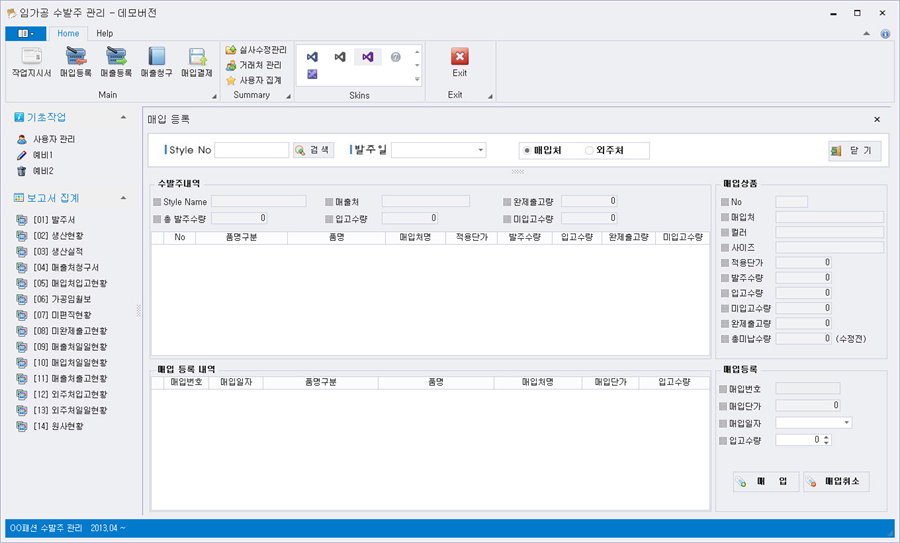Select the 매입처 radio button
Screen dimensions: 900x543
(527, 150)
